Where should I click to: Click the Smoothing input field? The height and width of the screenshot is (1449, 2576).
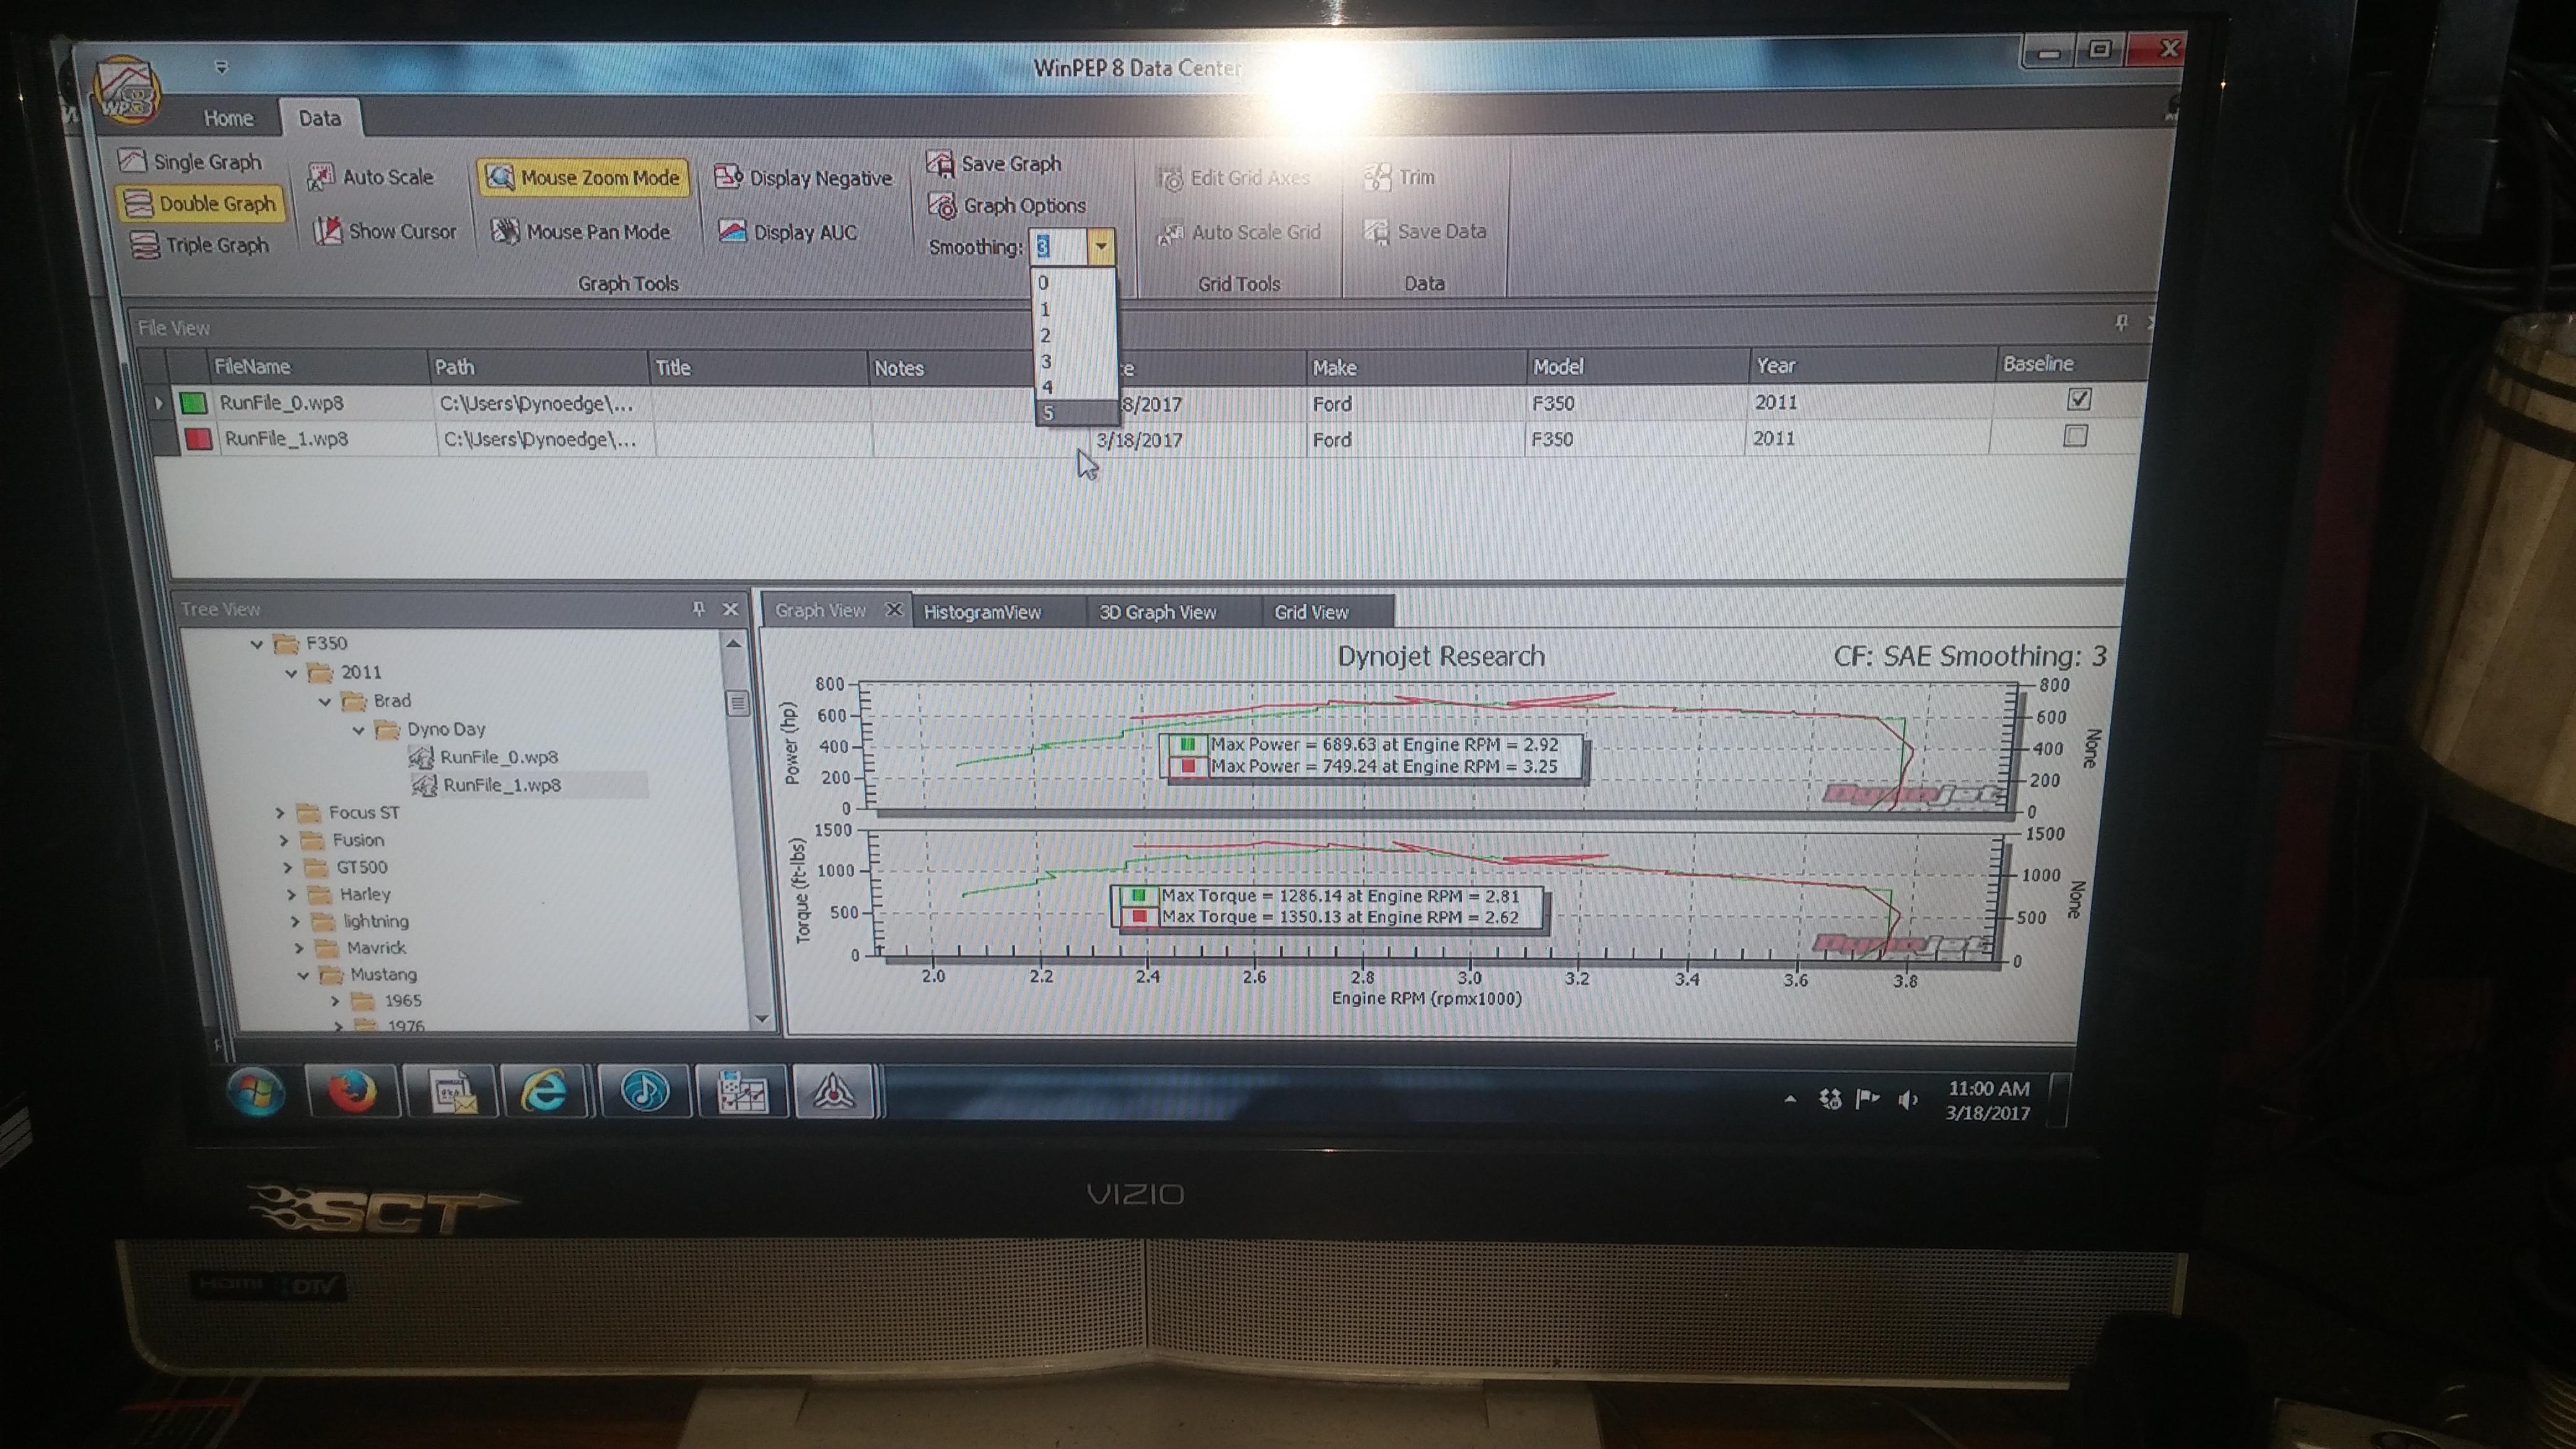(1060, 246)
